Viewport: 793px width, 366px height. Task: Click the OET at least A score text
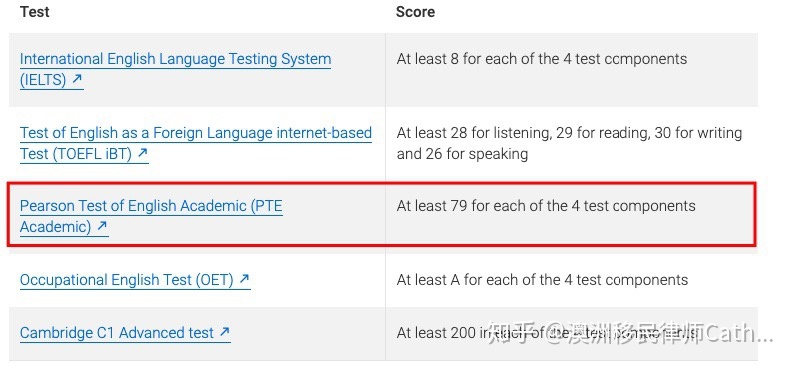pyautogui.click(x=542, y=280)
